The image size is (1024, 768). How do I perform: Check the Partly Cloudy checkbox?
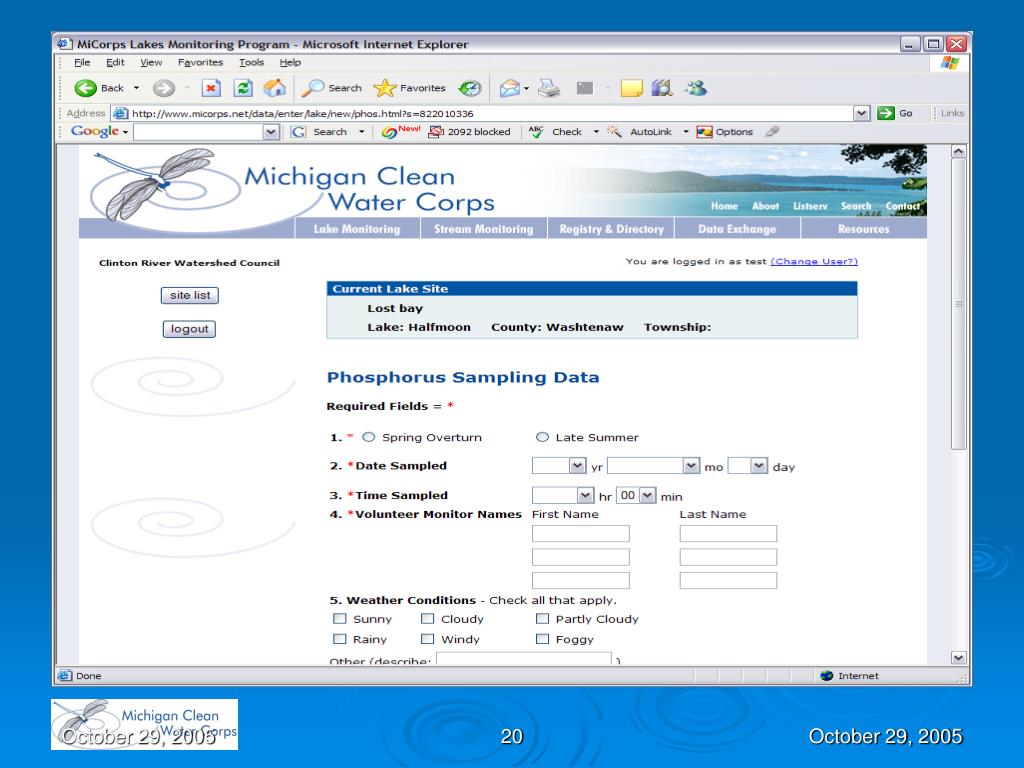click(x=542, y=619)
